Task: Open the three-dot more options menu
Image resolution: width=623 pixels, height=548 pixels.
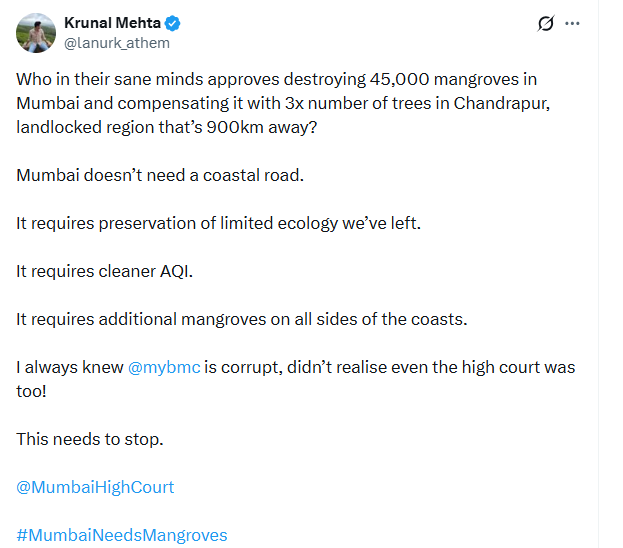Action: point(573,24)
